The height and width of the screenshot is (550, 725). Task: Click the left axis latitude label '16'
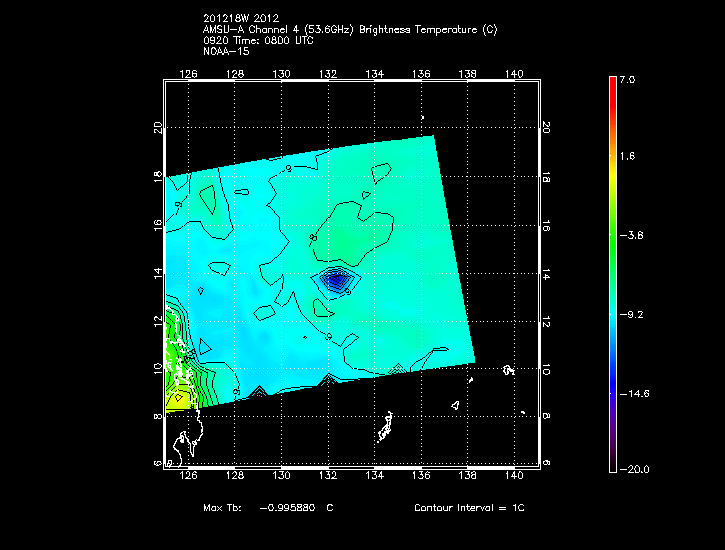click(x=158, y=225)
